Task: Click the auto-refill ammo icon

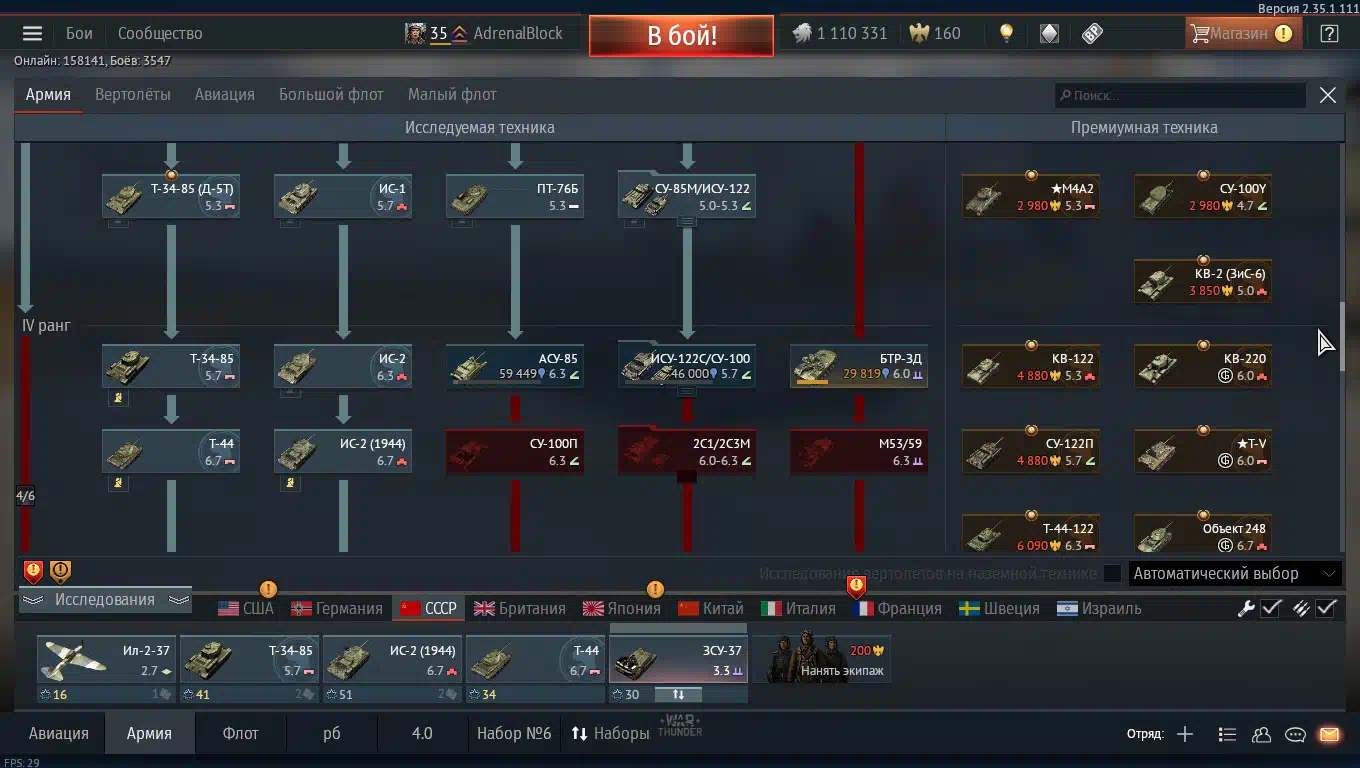Action: click(x=1301, y=608)
